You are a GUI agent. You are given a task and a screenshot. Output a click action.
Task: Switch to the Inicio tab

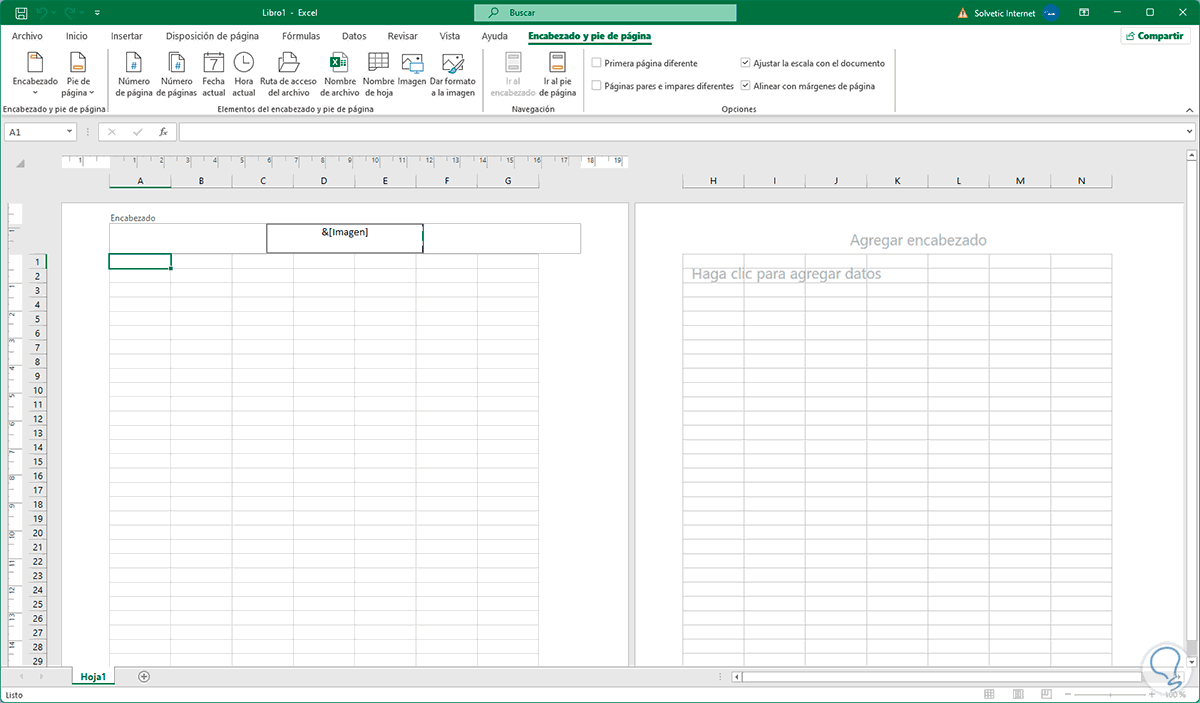(77, 36)
